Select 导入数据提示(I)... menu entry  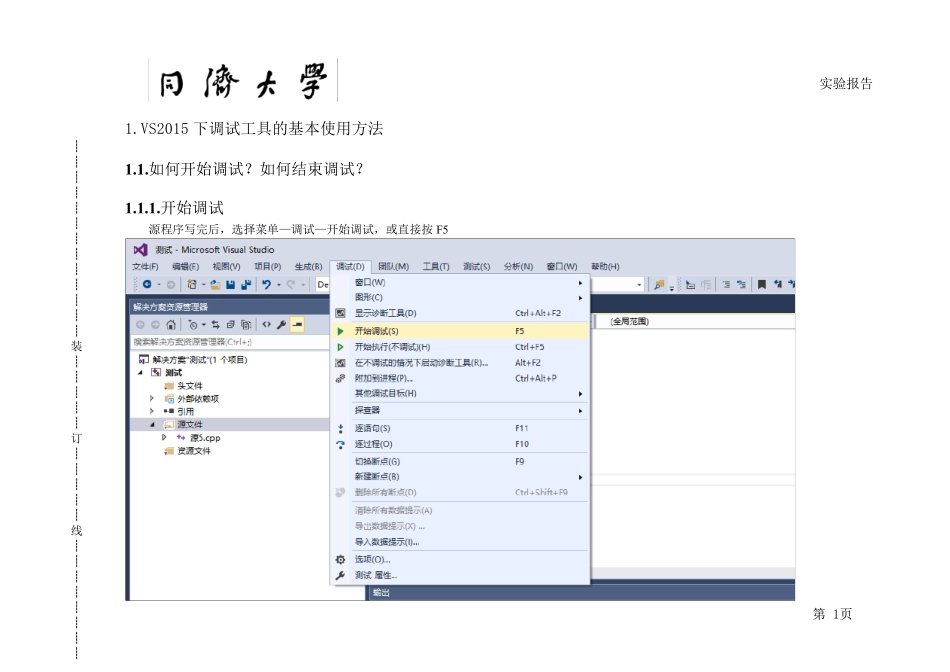tap(460, 542)
